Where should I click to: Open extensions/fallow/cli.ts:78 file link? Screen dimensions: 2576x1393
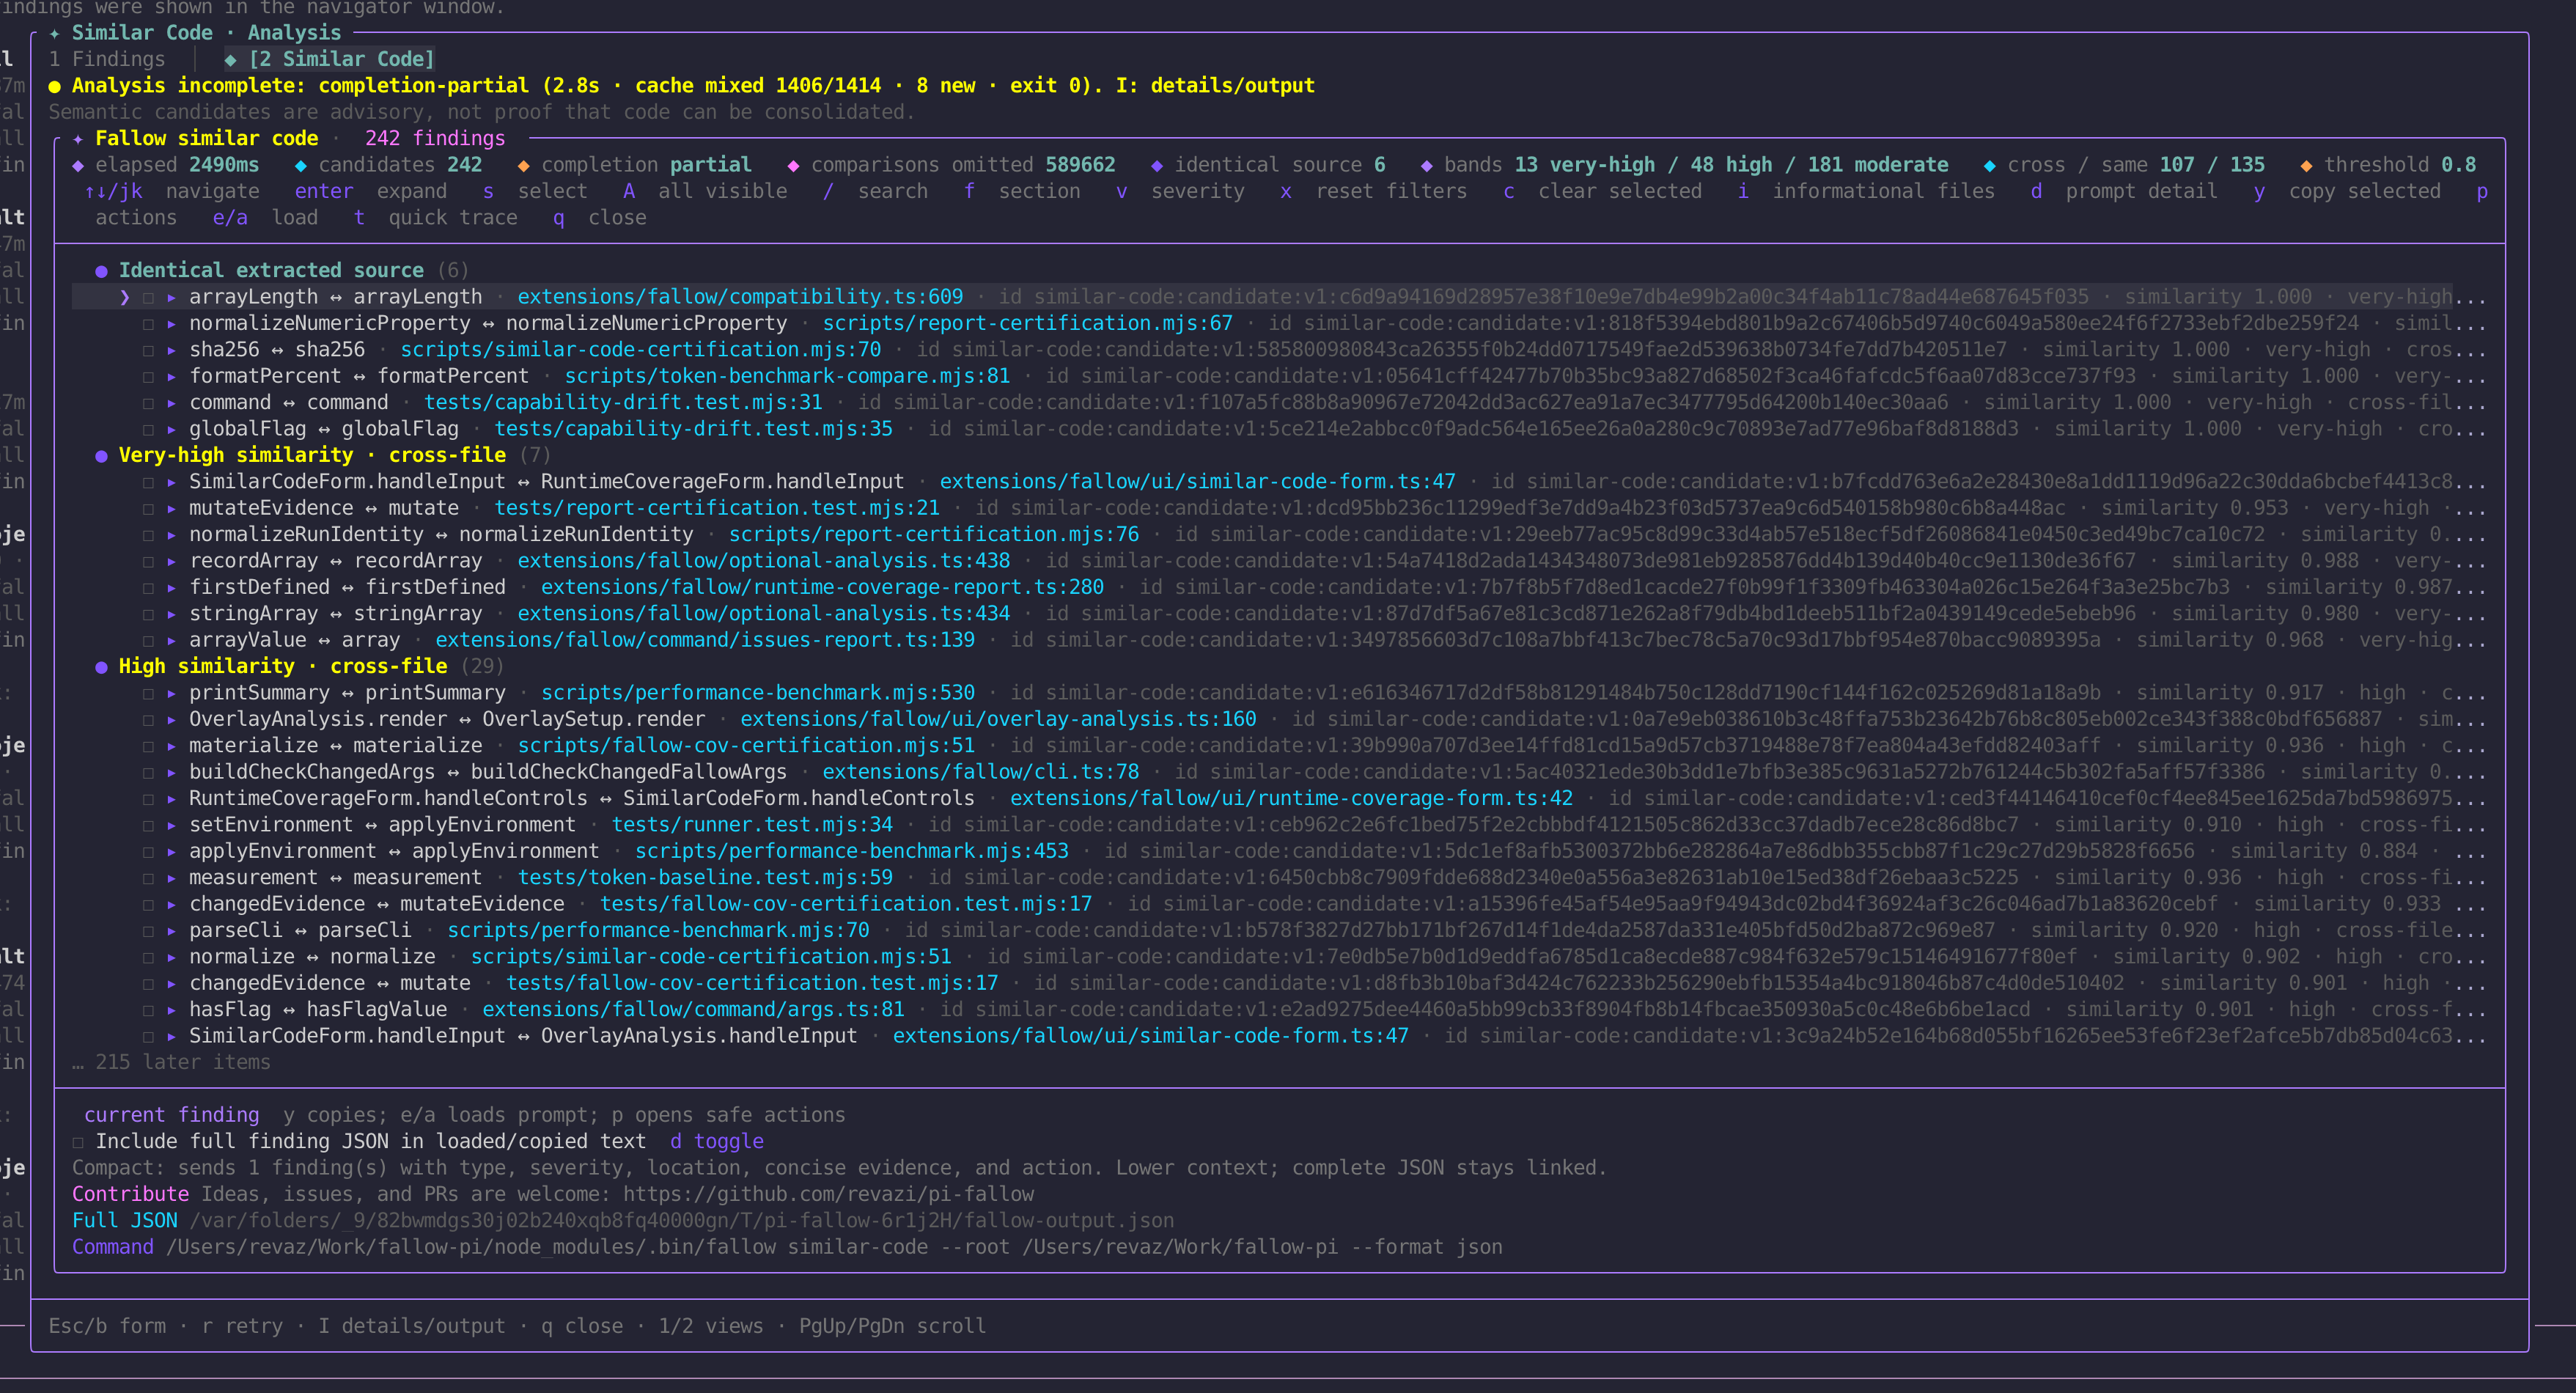(x=981, y=773)
